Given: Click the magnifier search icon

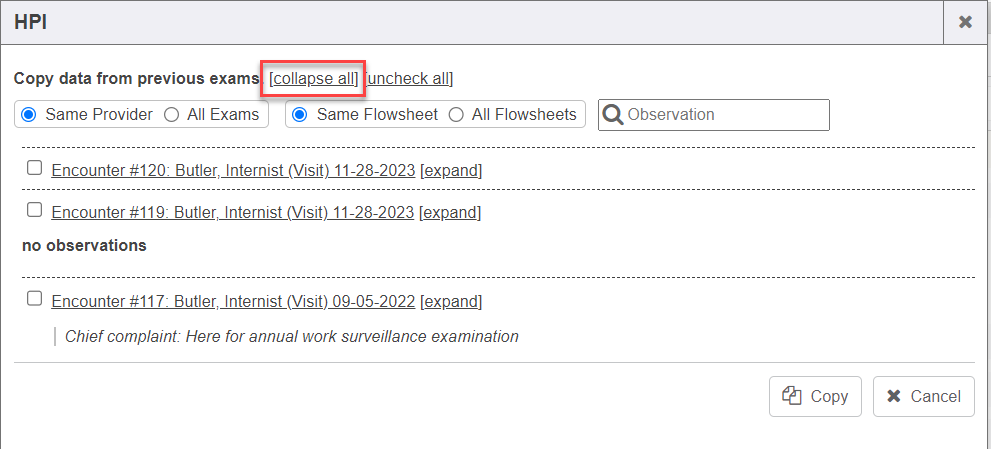Looking at the screenshot, I should coord(613,114).
